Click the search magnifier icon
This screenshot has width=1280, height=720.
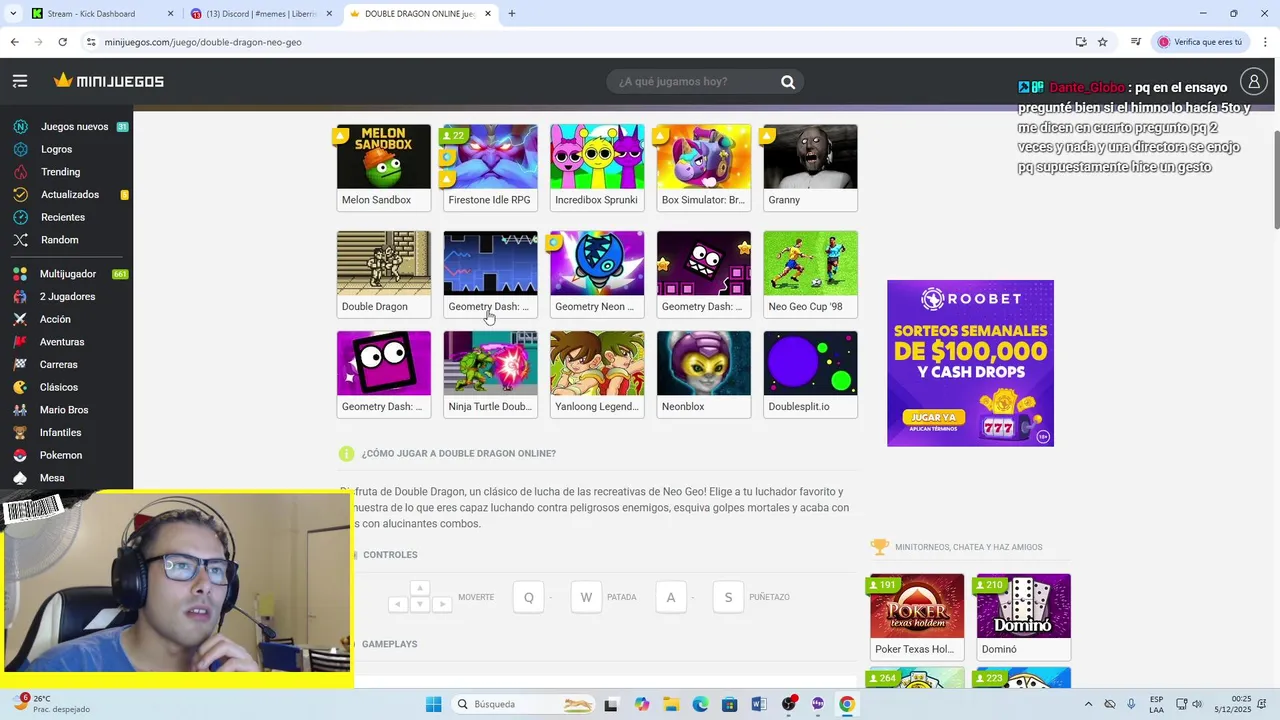click(x=788, y=82)
